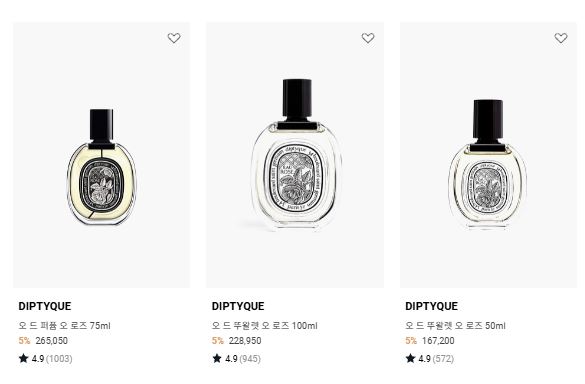Click DIPTYQUE brand name above the 50ml product
Image resolution: width=585 pixels, height=384 pixels.
tap(431, 306)
